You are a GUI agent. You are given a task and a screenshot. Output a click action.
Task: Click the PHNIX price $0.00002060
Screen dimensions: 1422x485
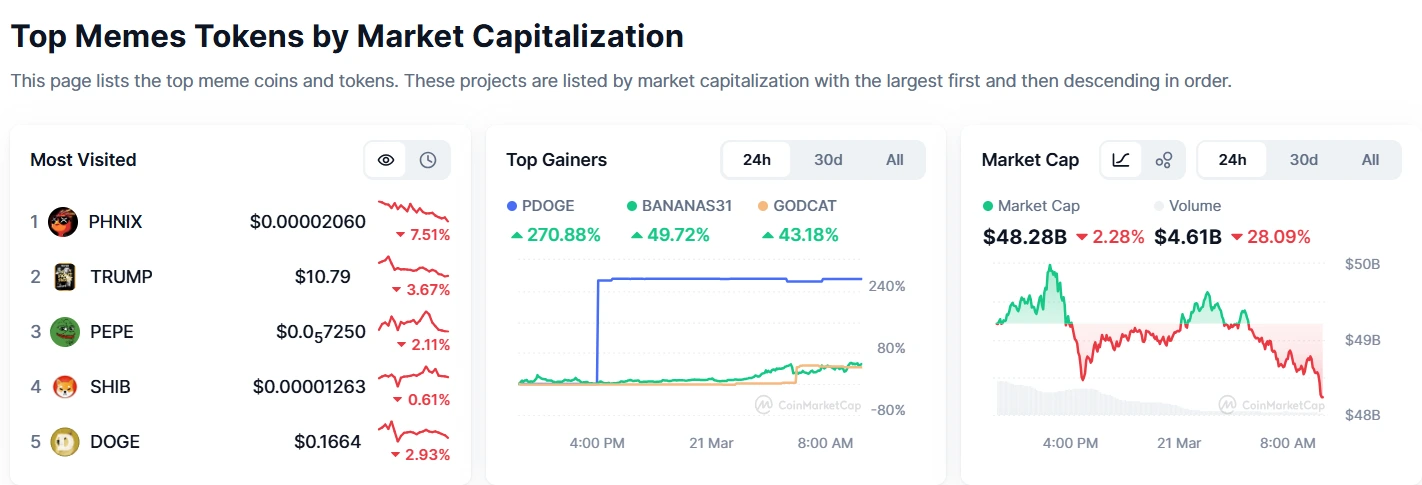308,222
